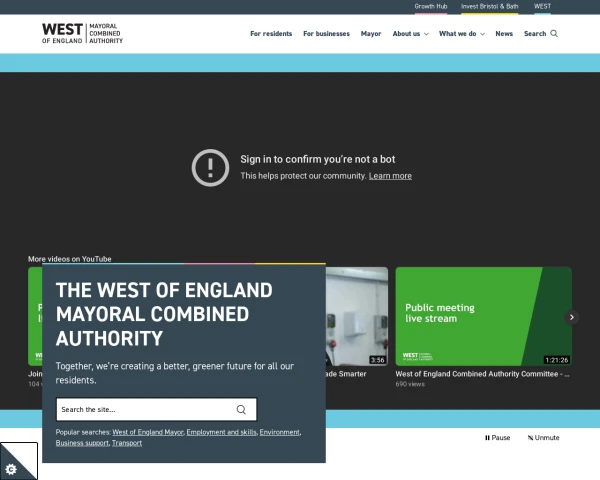
Task: Open the video thumbnail lasting 3:56
Action: point(357,316)
